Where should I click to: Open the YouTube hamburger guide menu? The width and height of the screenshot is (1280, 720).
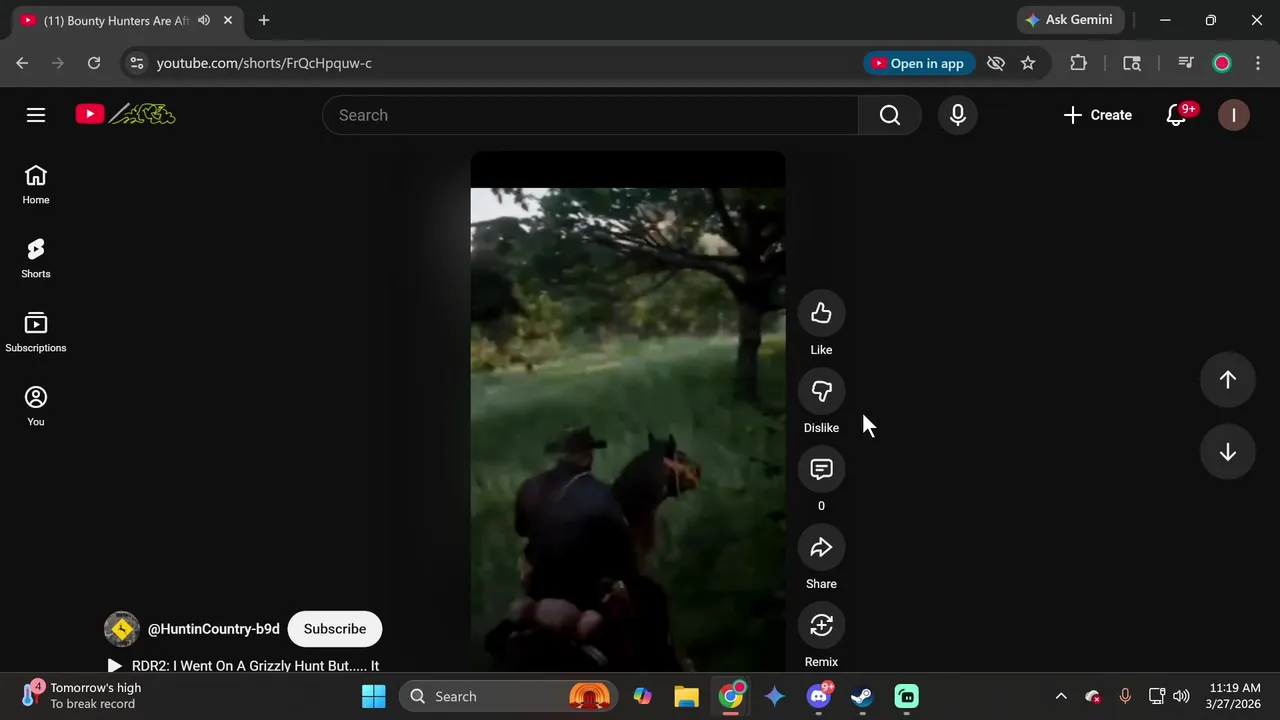pos(36,115)
